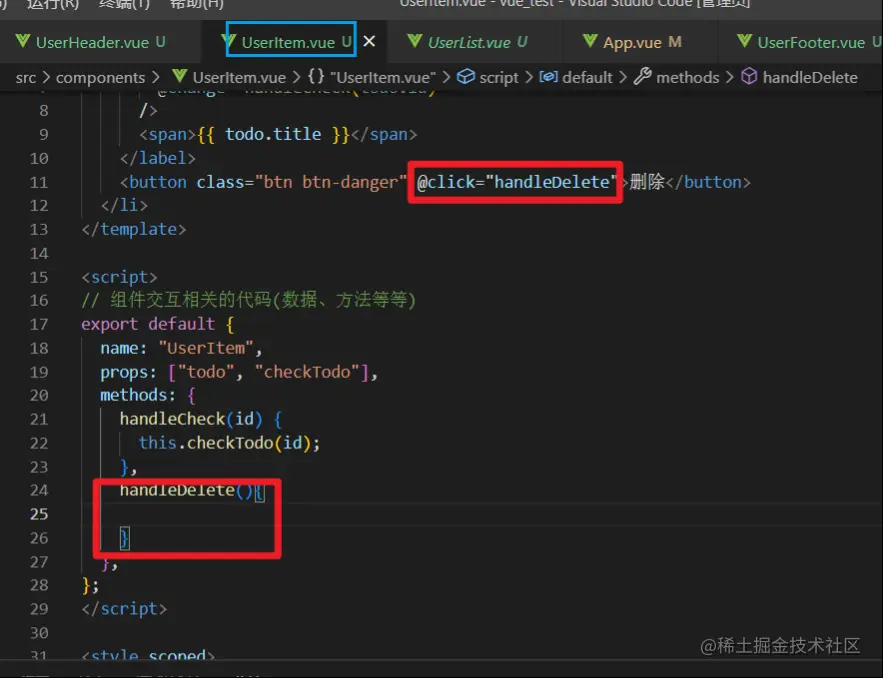Click the export default line
883x678 pixels.
pyautogui.click(x=157, y=324)
